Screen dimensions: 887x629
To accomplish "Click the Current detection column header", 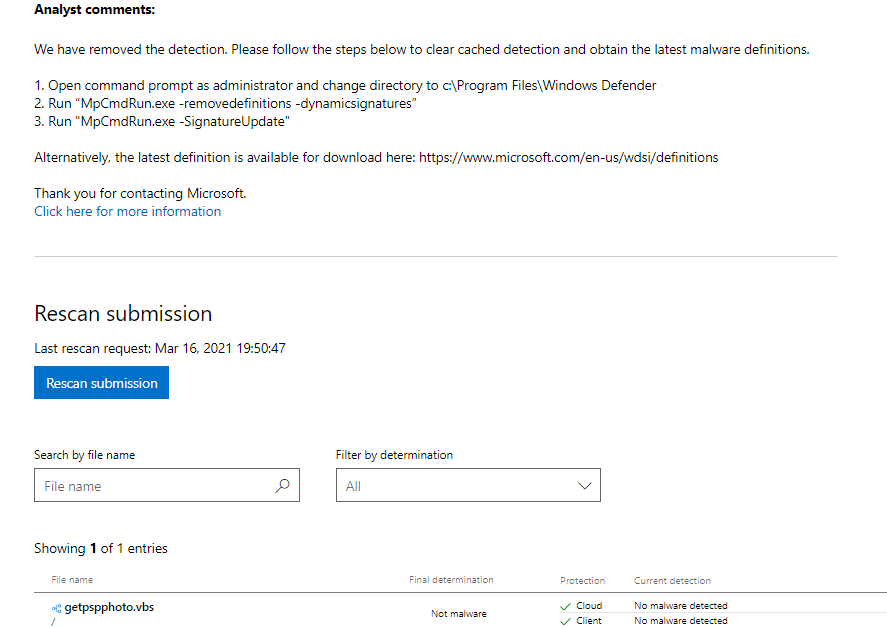I will (x=672, y=581).
